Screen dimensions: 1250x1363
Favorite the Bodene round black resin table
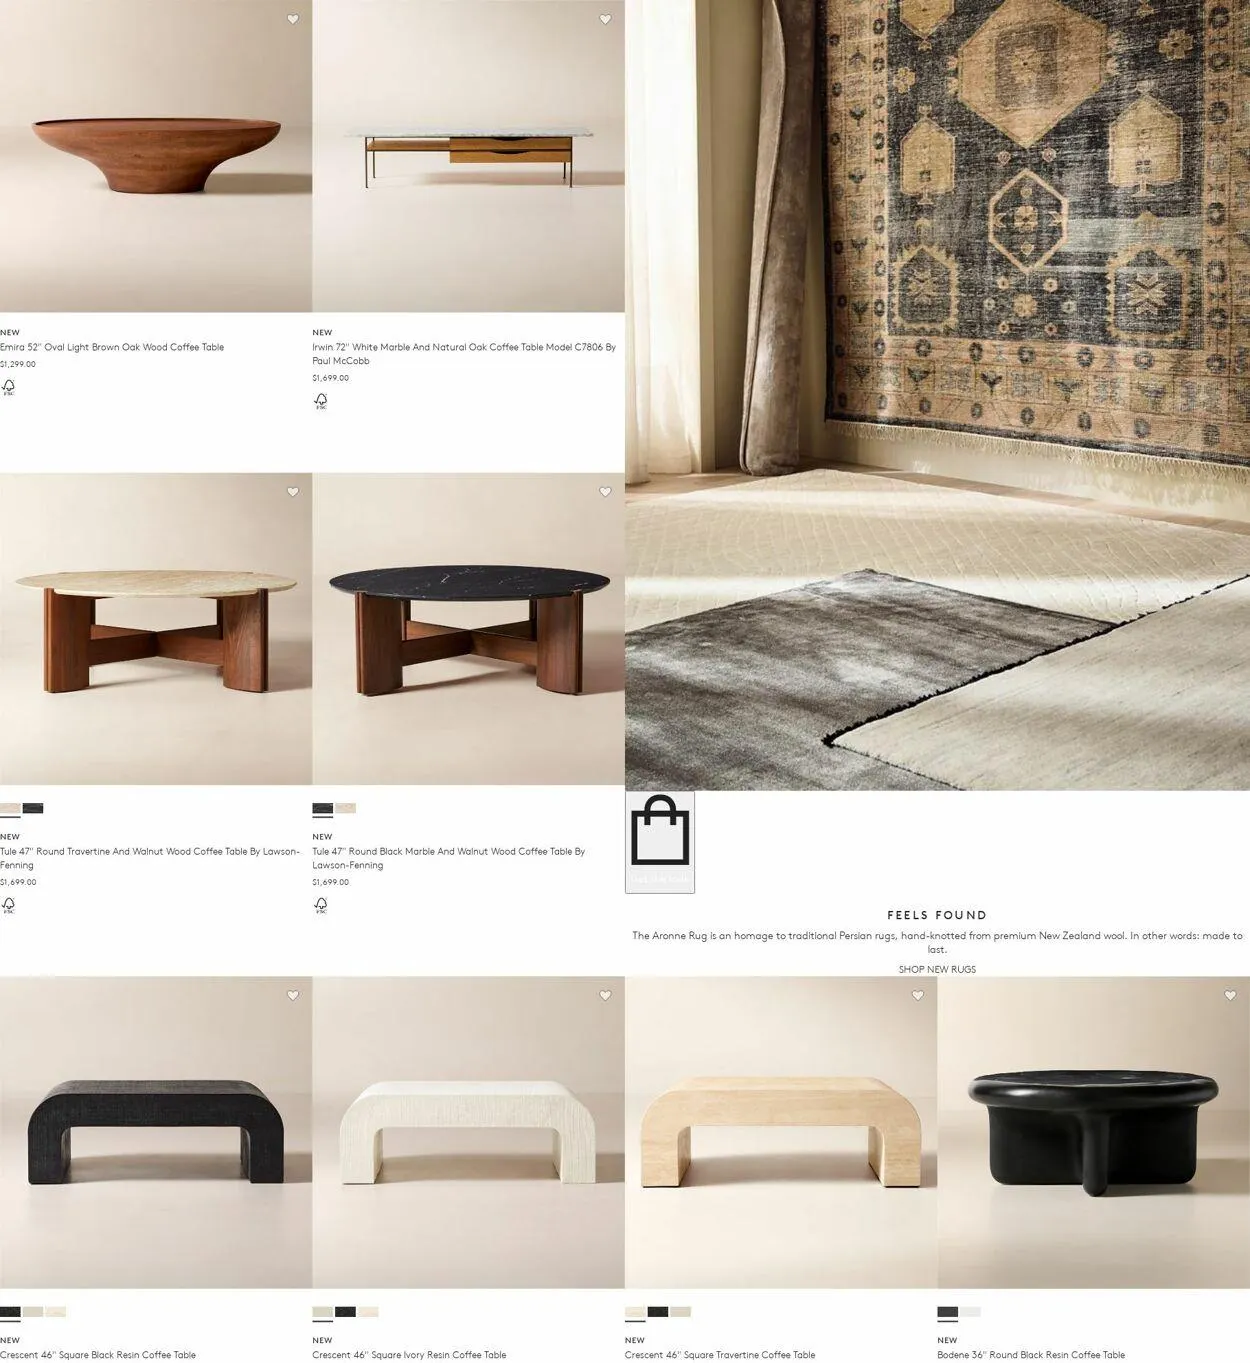point(1230,995)
